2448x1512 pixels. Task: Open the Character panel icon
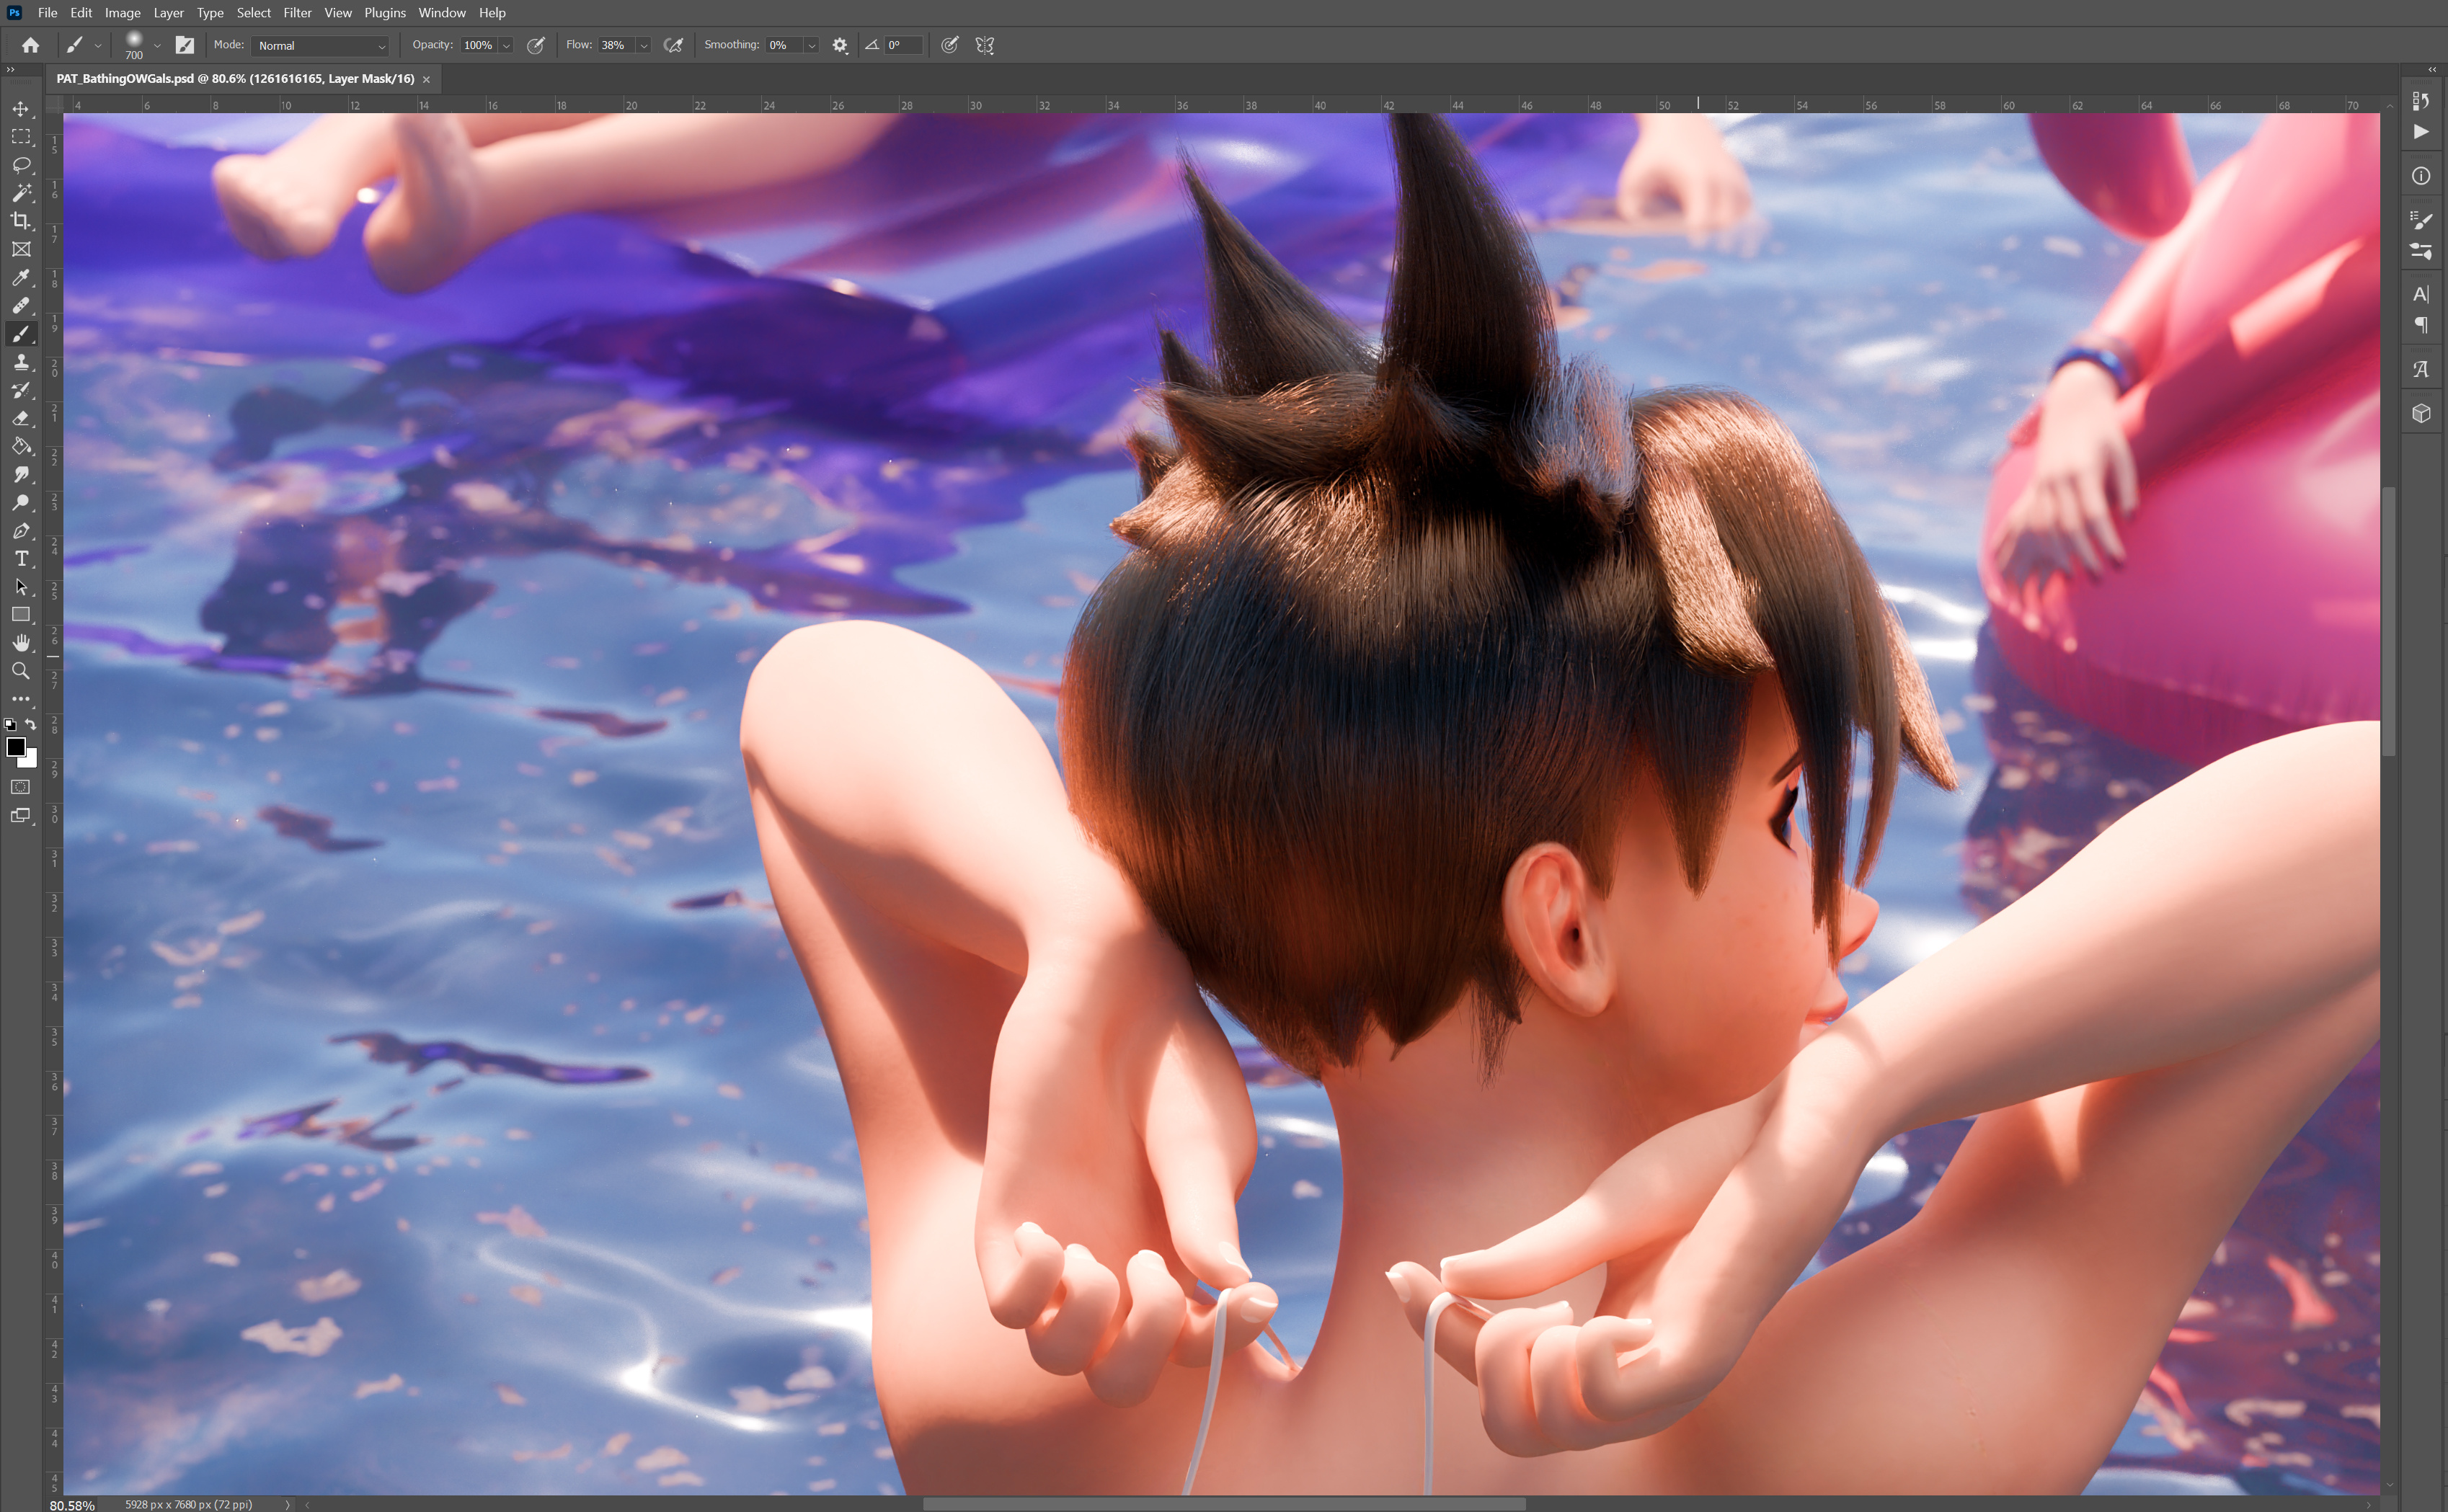tap(2421, 294)
